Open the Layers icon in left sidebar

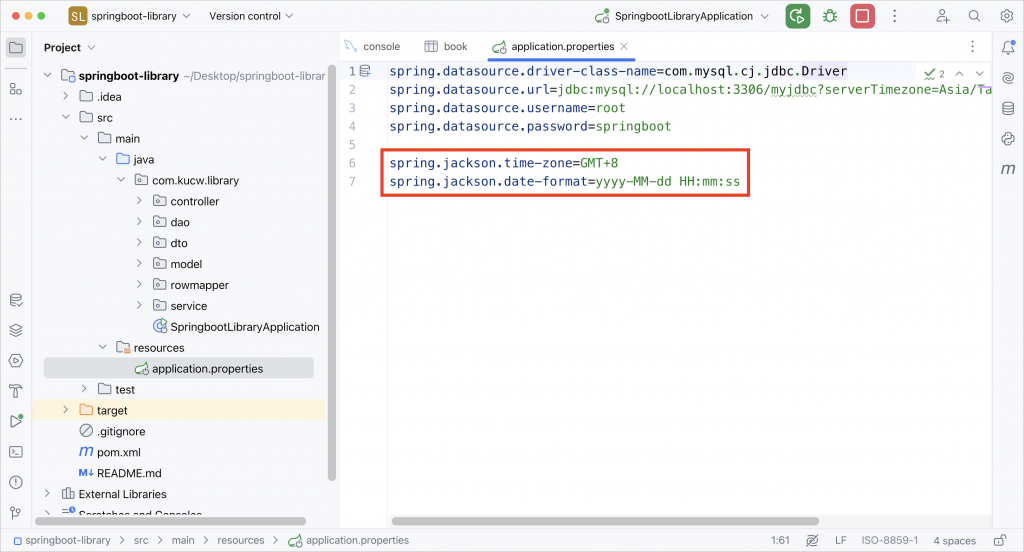pos(16,331)
